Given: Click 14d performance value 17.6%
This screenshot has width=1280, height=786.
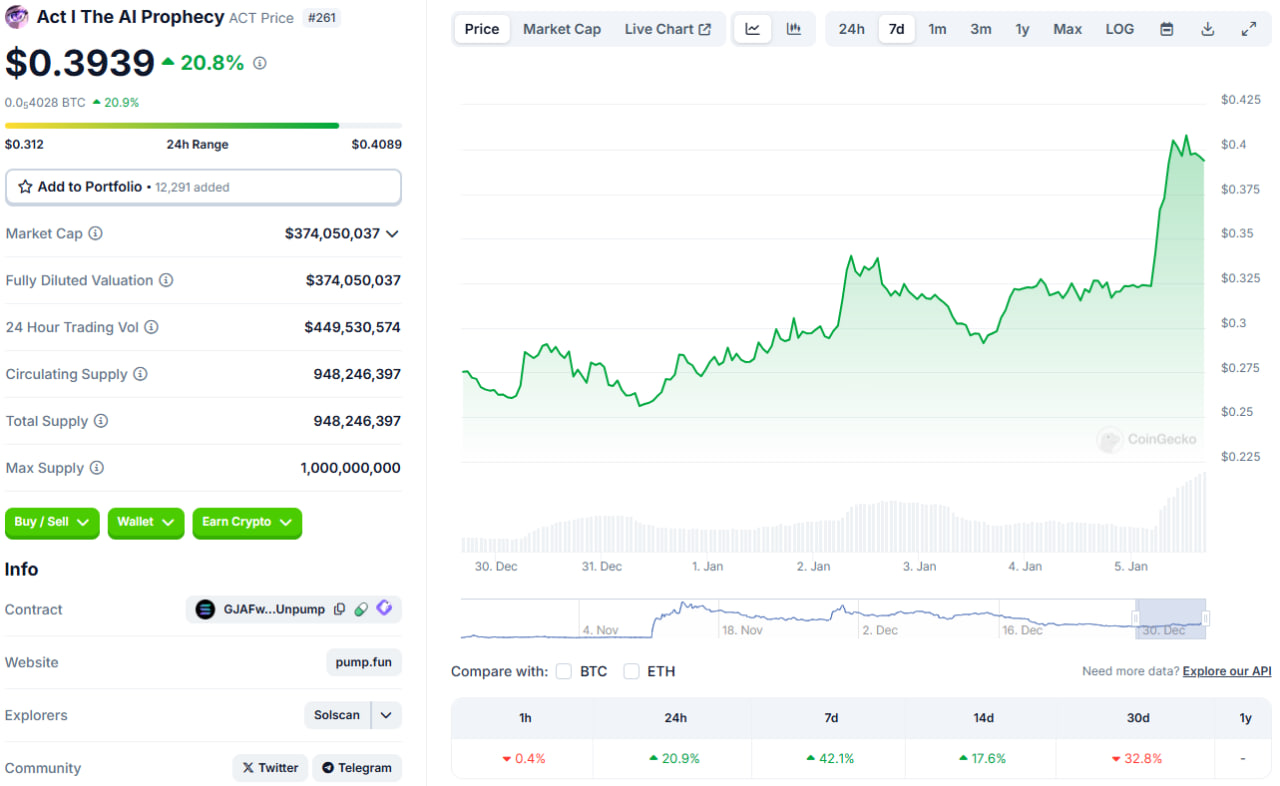Looking at the screenshot, I should [x=983, y=758].
